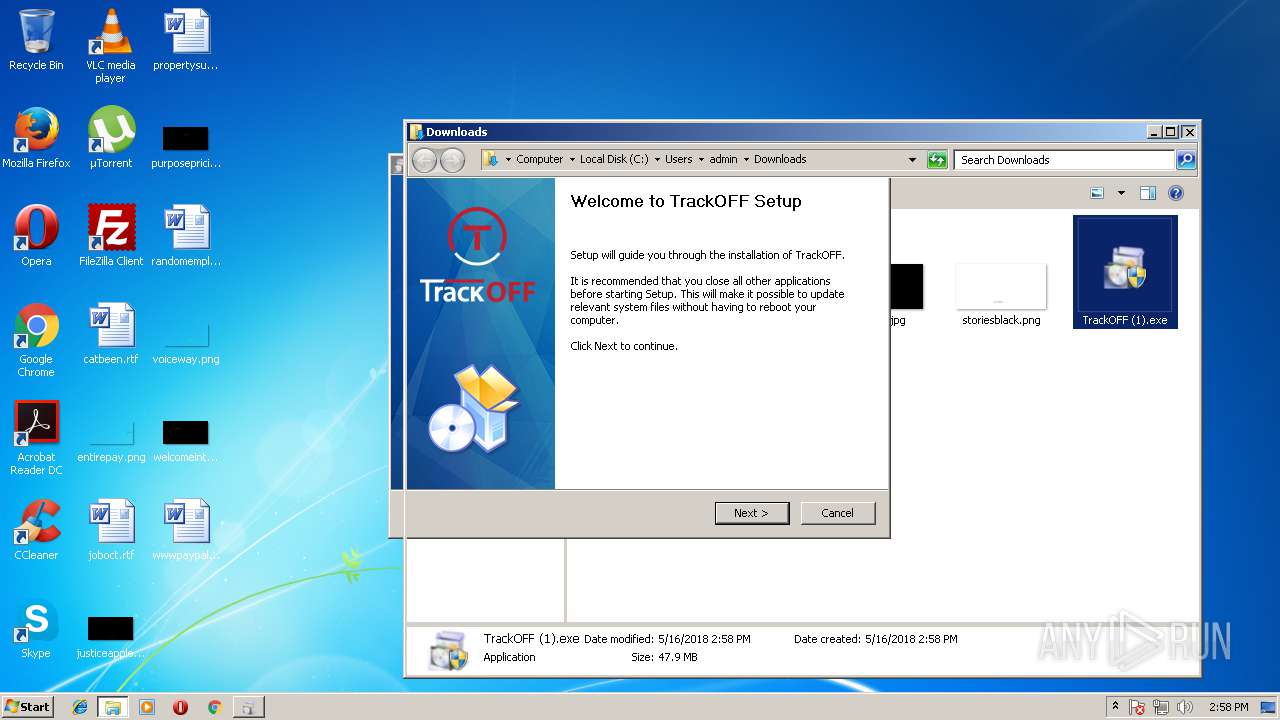Click the search magnifier button
This screenshot has width=1280, height=720.
click(x=1185, y=159)
